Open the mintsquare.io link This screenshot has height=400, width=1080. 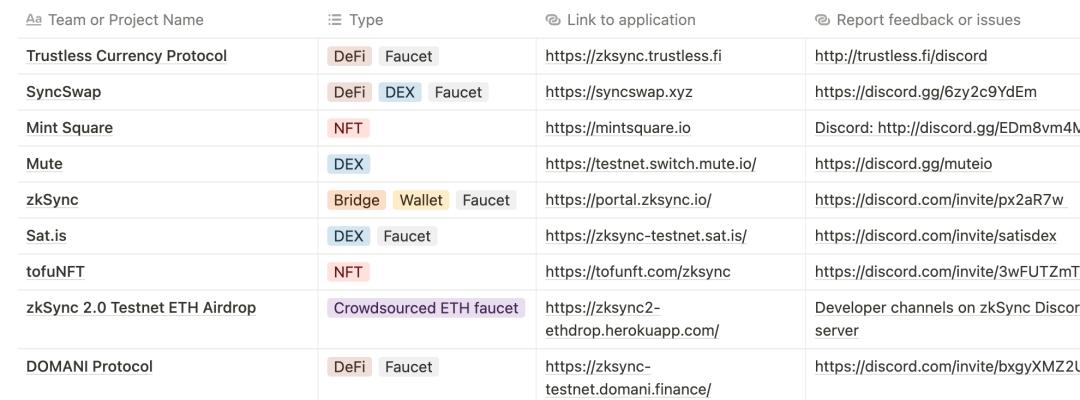618,128
